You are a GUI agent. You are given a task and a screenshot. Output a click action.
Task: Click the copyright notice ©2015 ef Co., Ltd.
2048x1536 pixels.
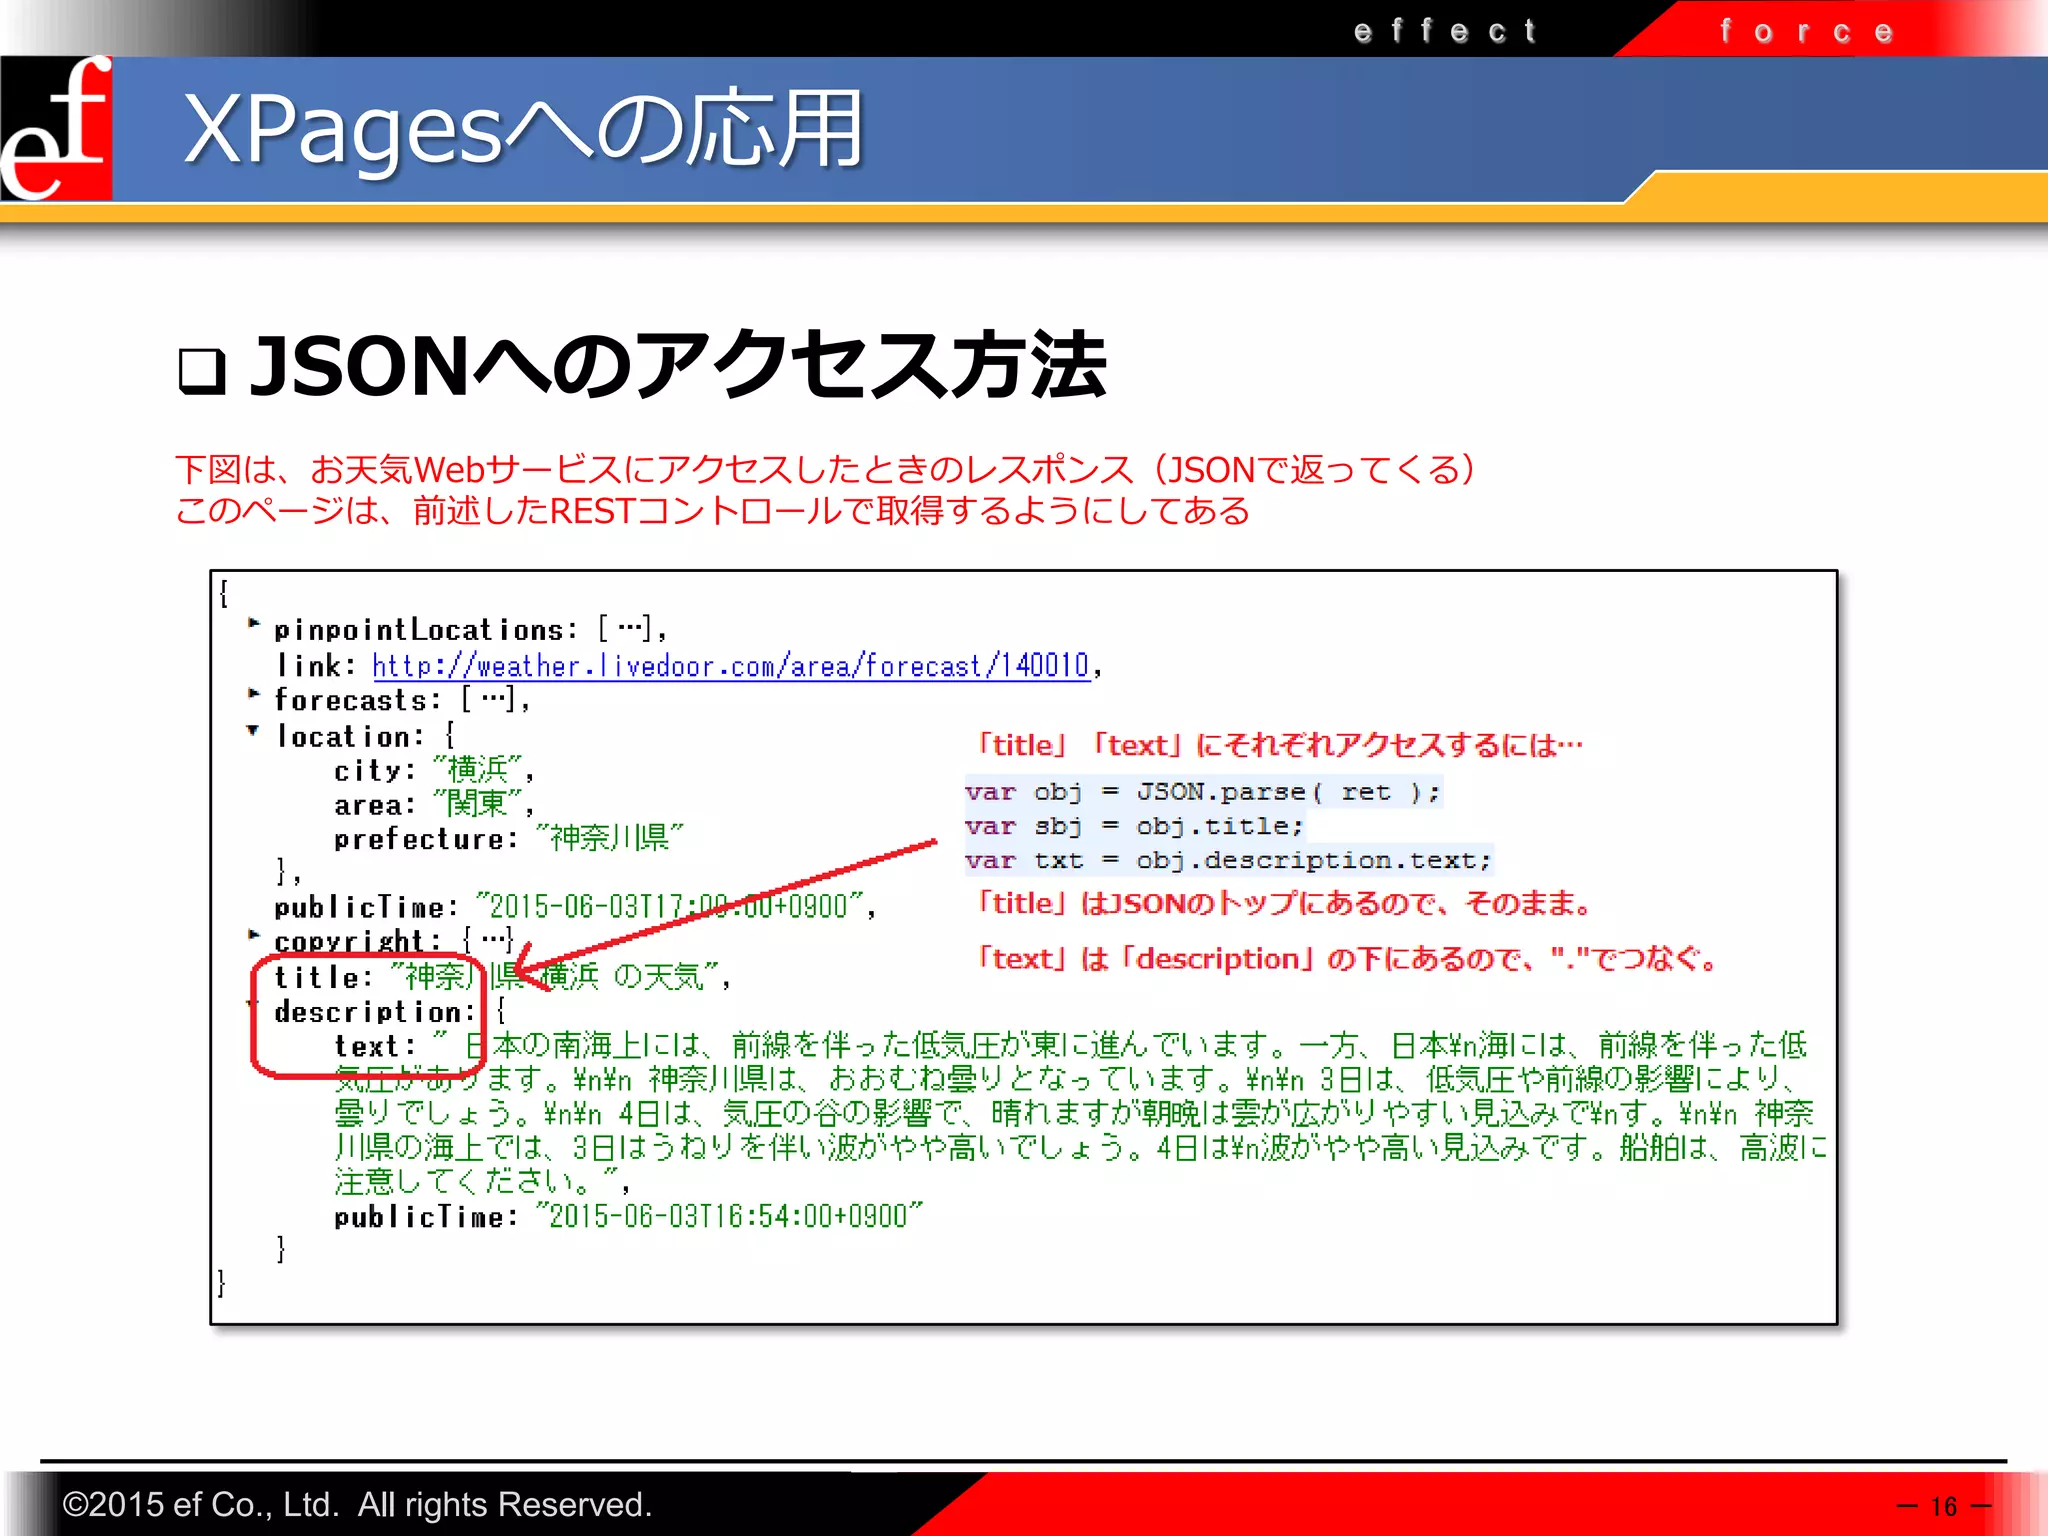357,1504
